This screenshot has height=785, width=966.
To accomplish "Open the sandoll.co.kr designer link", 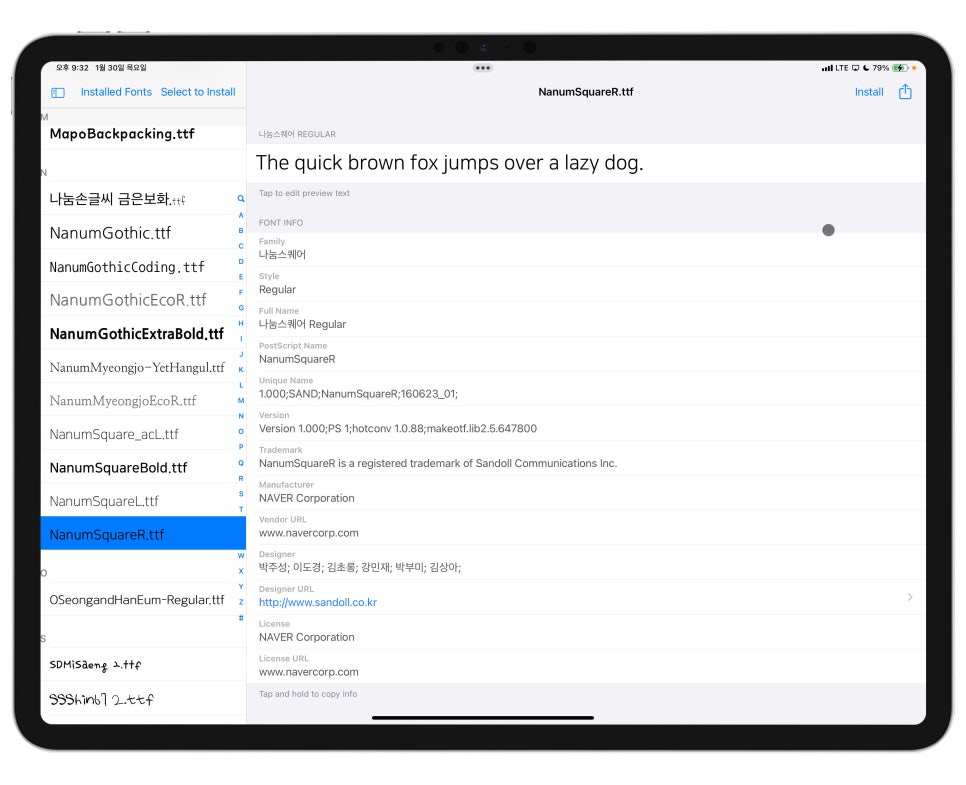I will (318, 603).
